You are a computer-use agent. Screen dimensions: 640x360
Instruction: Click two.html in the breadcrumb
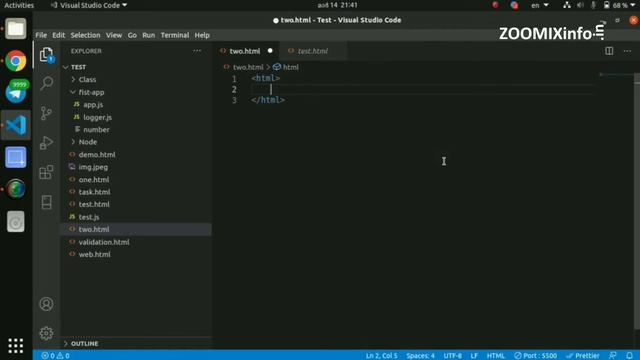(248, 67)
